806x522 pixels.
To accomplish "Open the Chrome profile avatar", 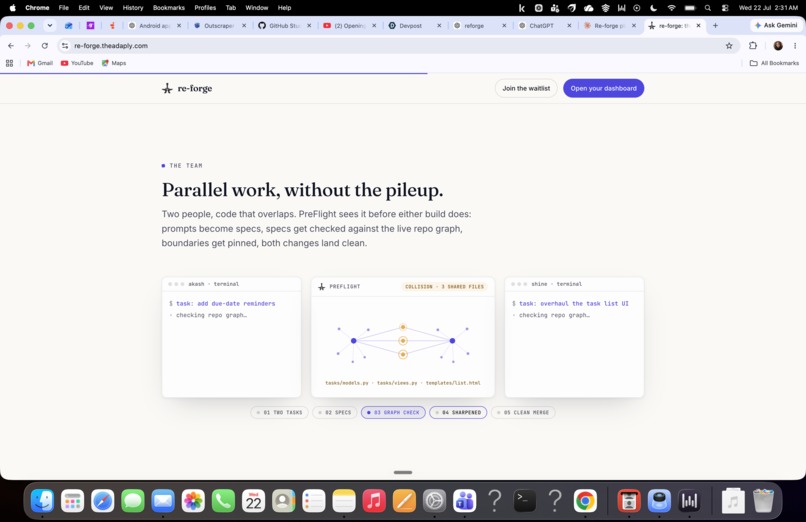I will point(778,46).
